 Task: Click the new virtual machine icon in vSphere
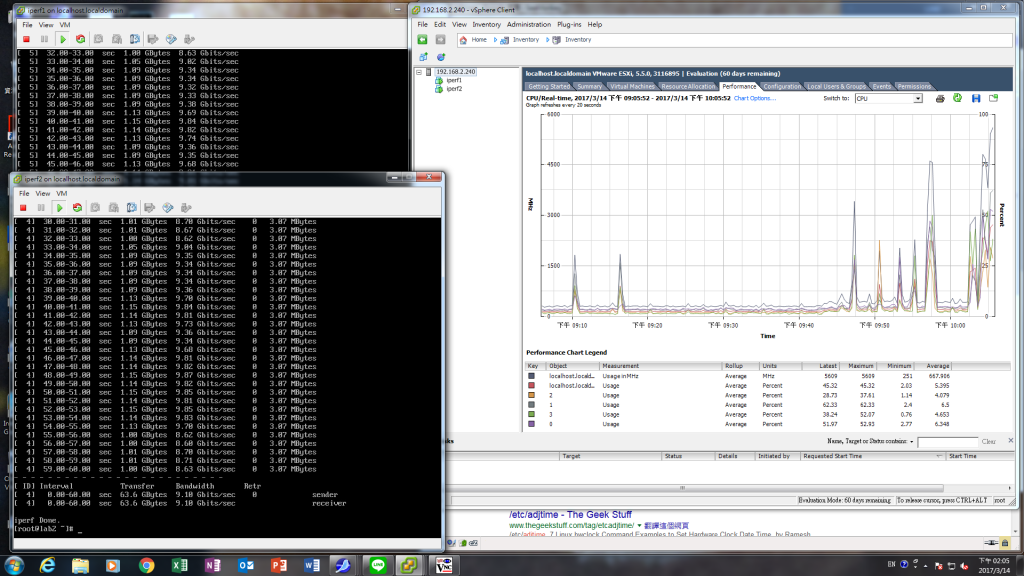tap(423, 57)
